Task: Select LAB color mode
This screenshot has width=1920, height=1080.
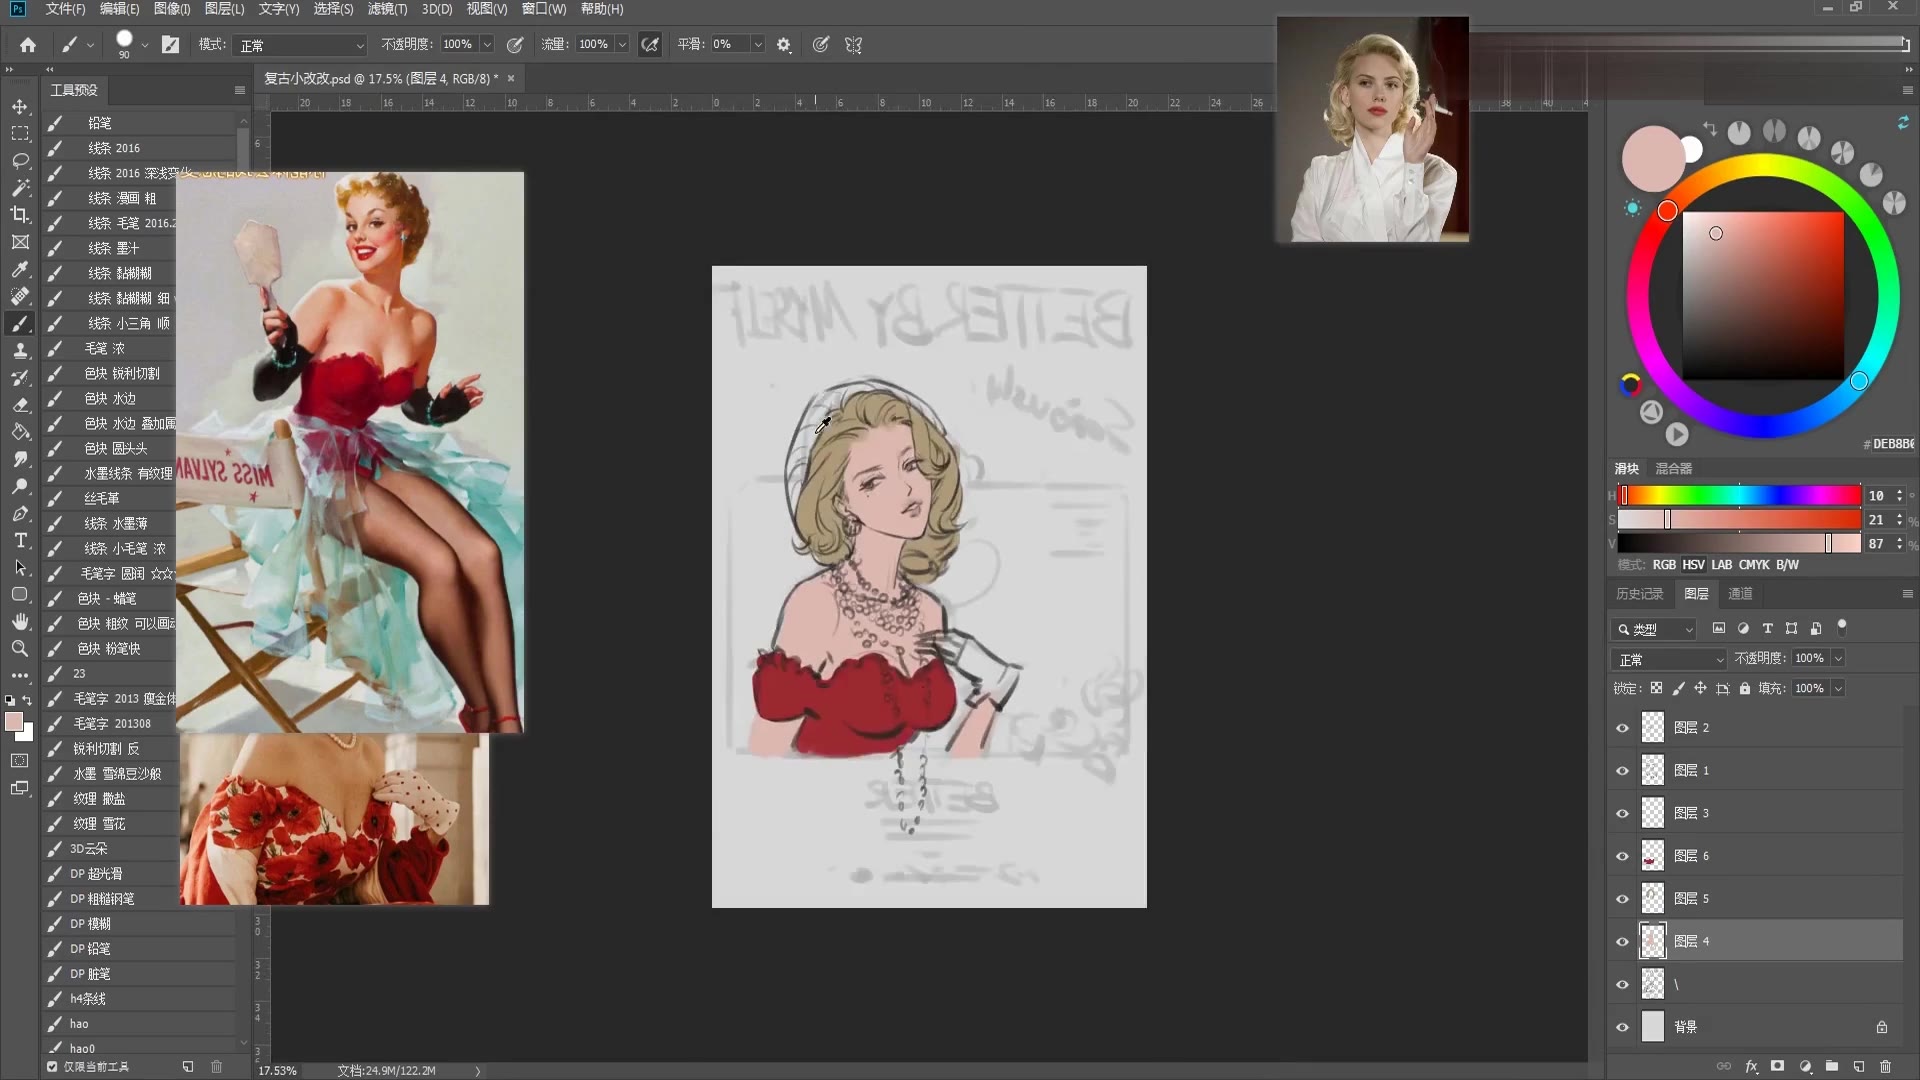Action: (x=1721, y=565)
